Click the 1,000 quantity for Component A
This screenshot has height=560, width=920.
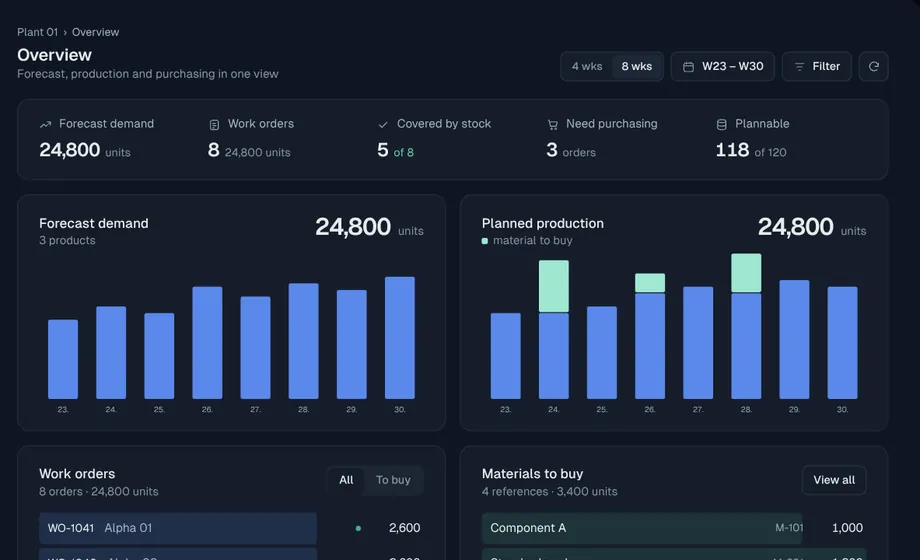tap(847, 528)
